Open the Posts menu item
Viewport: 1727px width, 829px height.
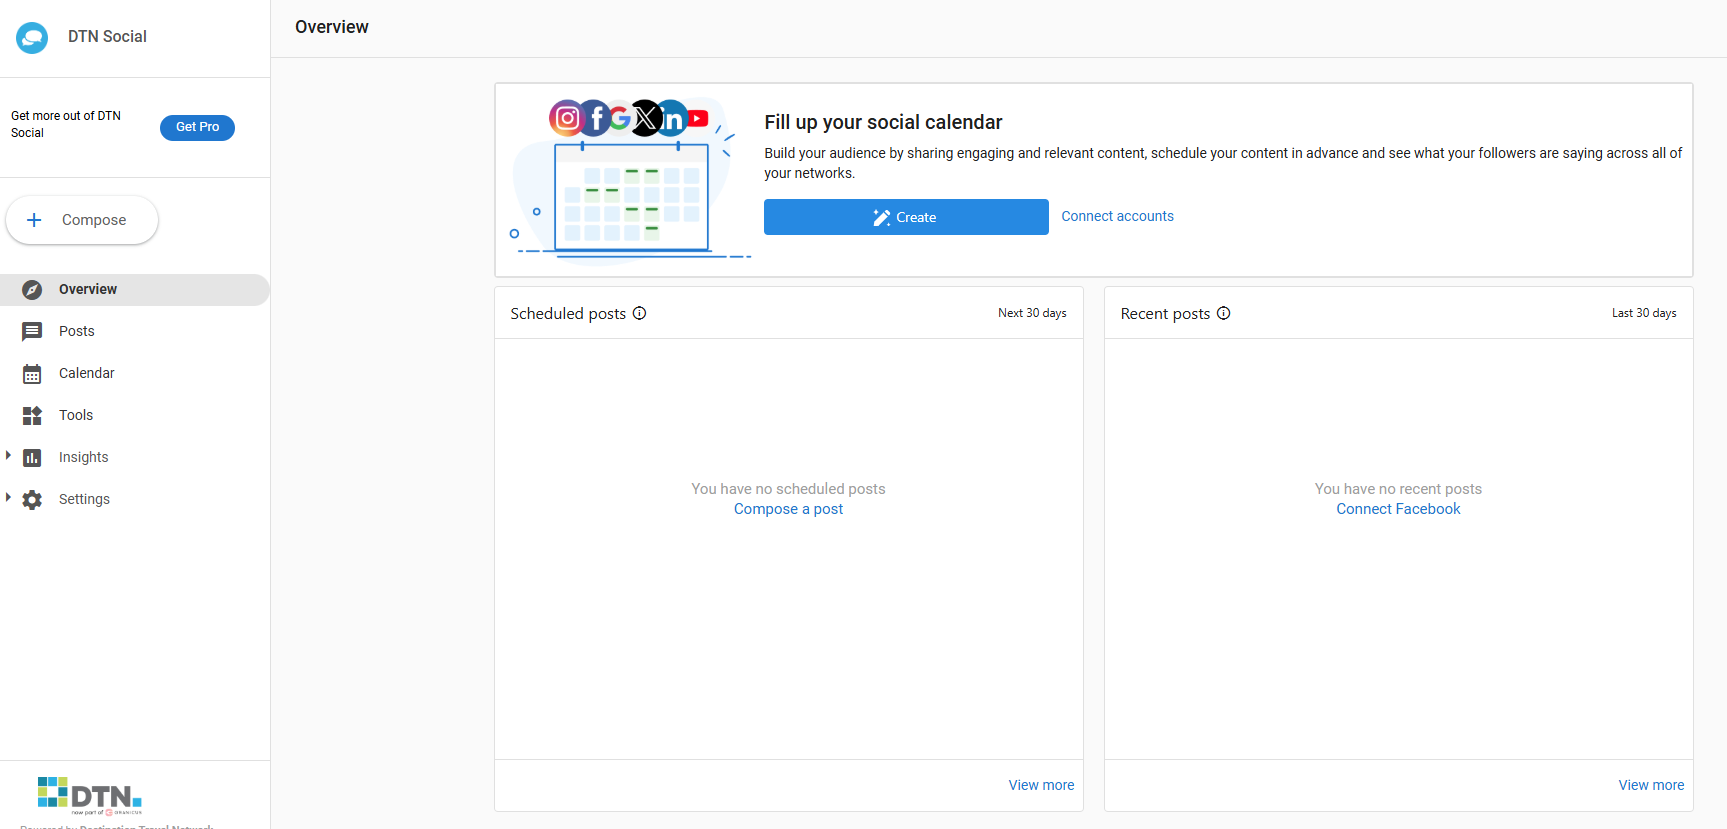[x=135, y=332]
